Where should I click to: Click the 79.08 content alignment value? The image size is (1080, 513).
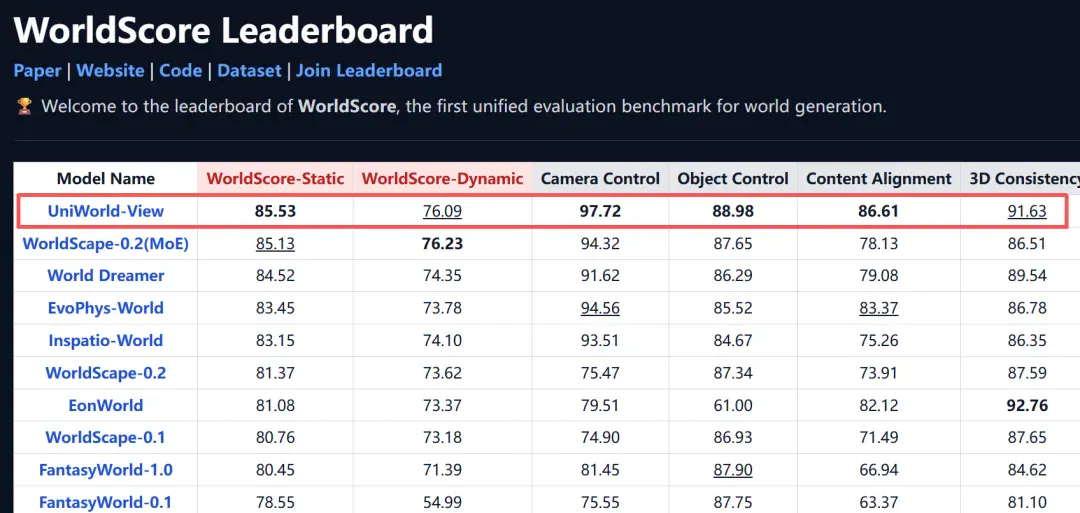878,275
